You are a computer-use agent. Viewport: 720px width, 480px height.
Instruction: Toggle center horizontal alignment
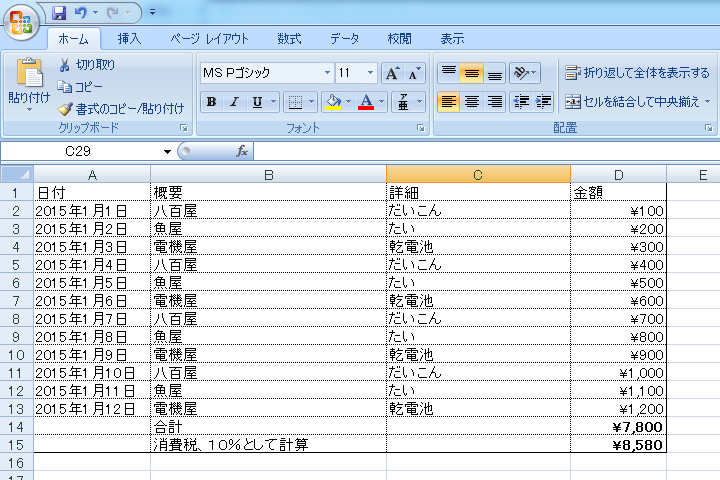tap(471, 101)
